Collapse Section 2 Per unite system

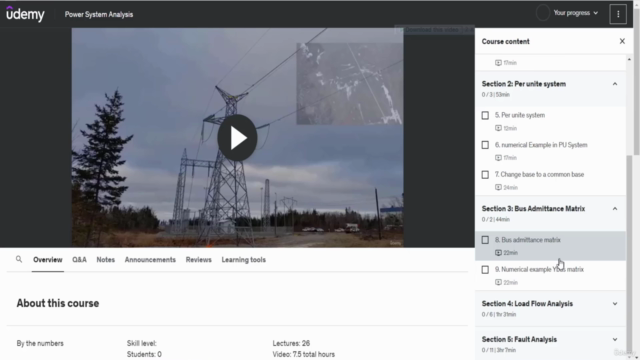(615, 84)
